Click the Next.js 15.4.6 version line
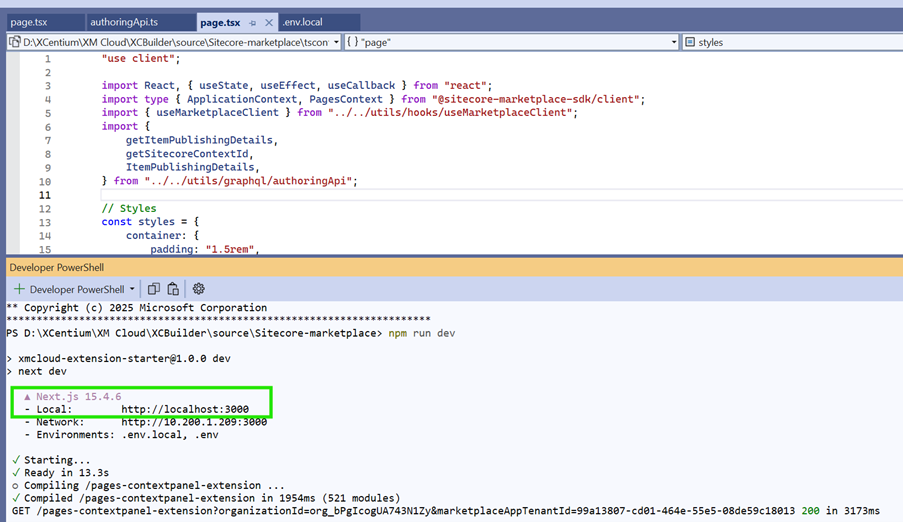 [x=73, y=396]
